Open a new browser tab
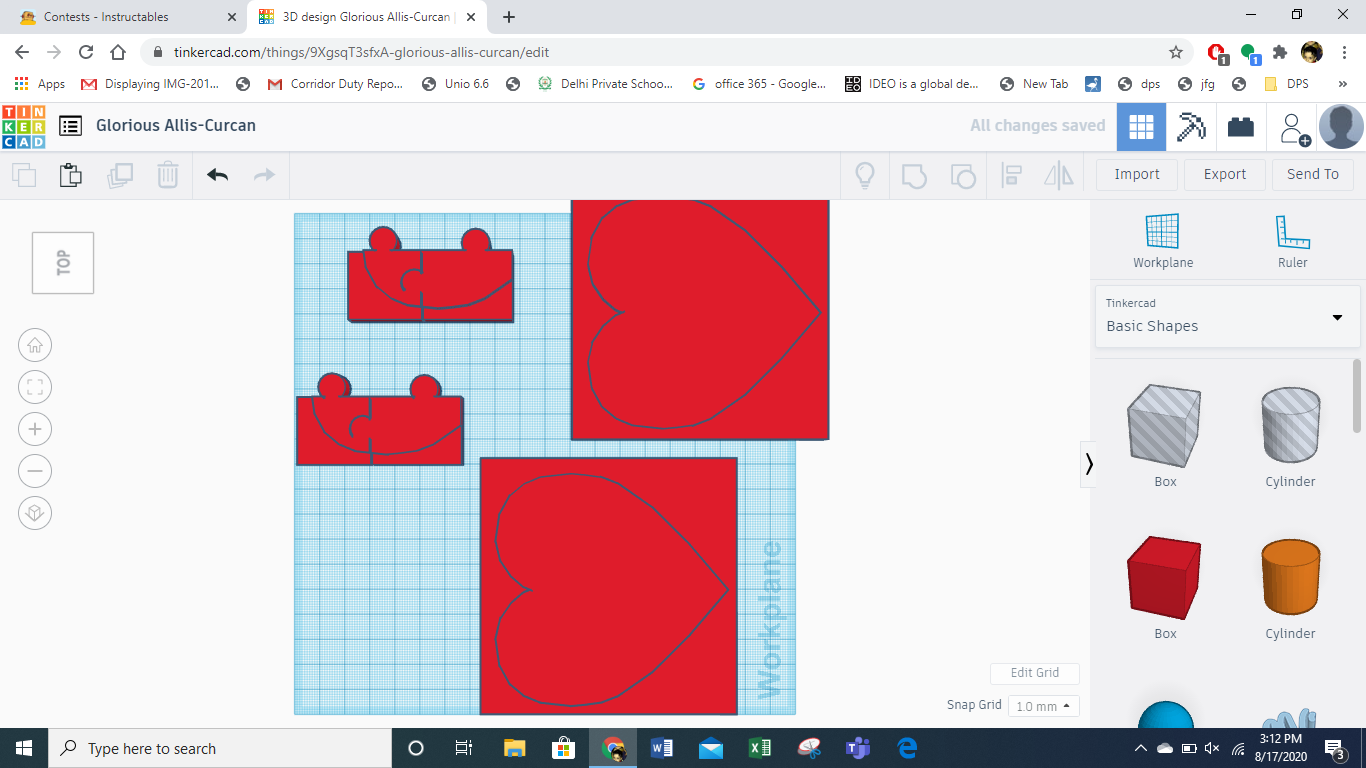The image size is (1366, 768). pos(509,17)
